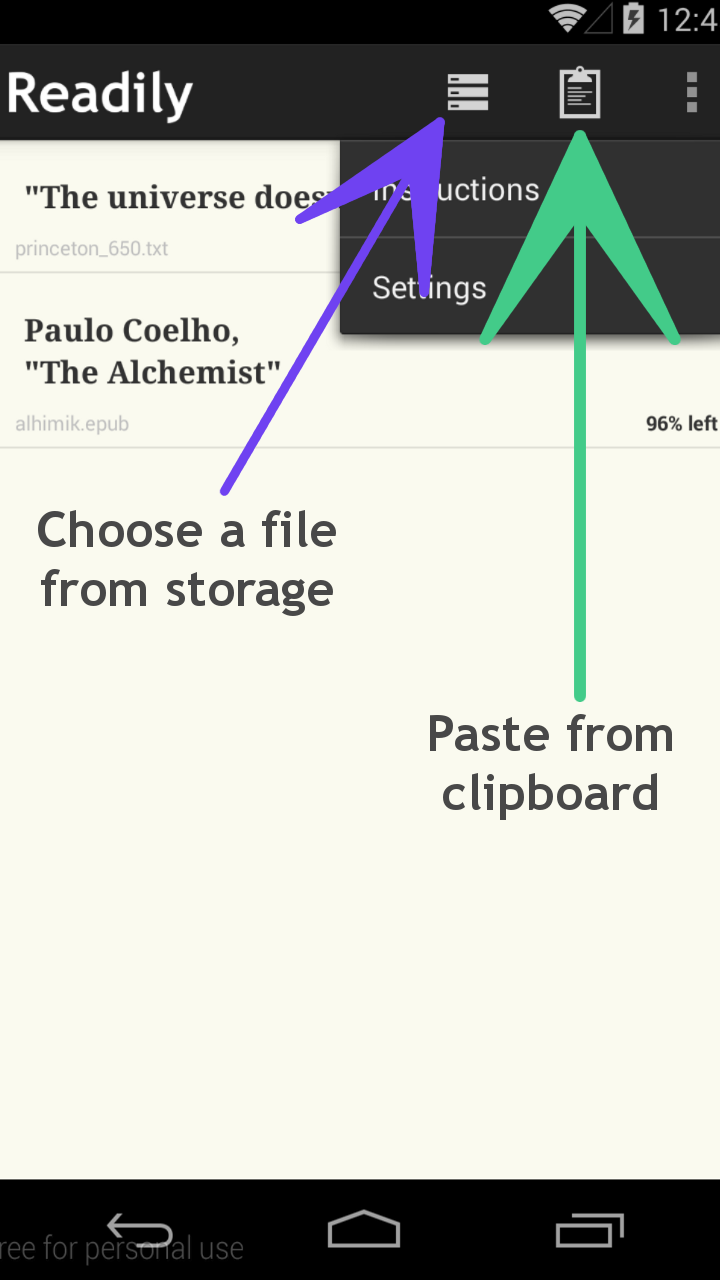Tap the princeton_650.txt filename label
720x1280 pixels.
[x=92, y=249]
